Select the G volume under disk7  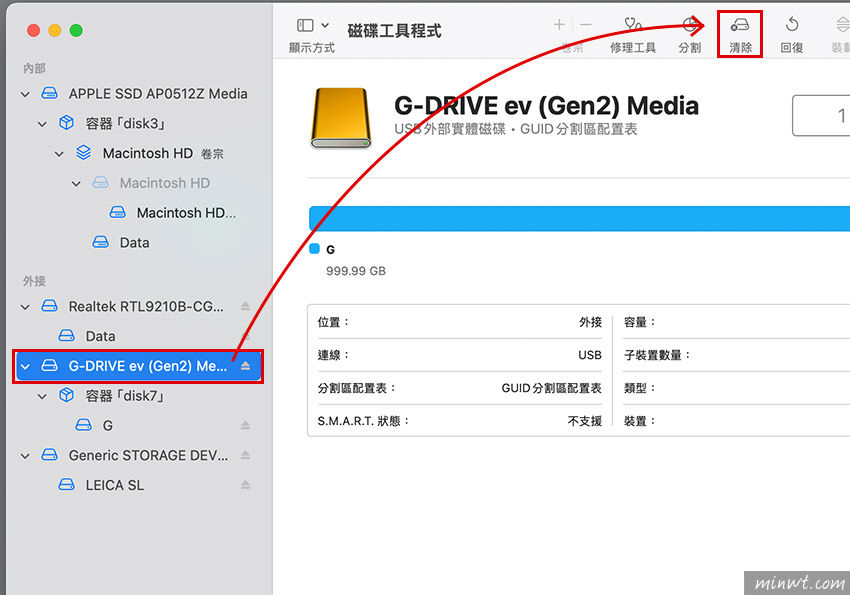click(107, 425)
